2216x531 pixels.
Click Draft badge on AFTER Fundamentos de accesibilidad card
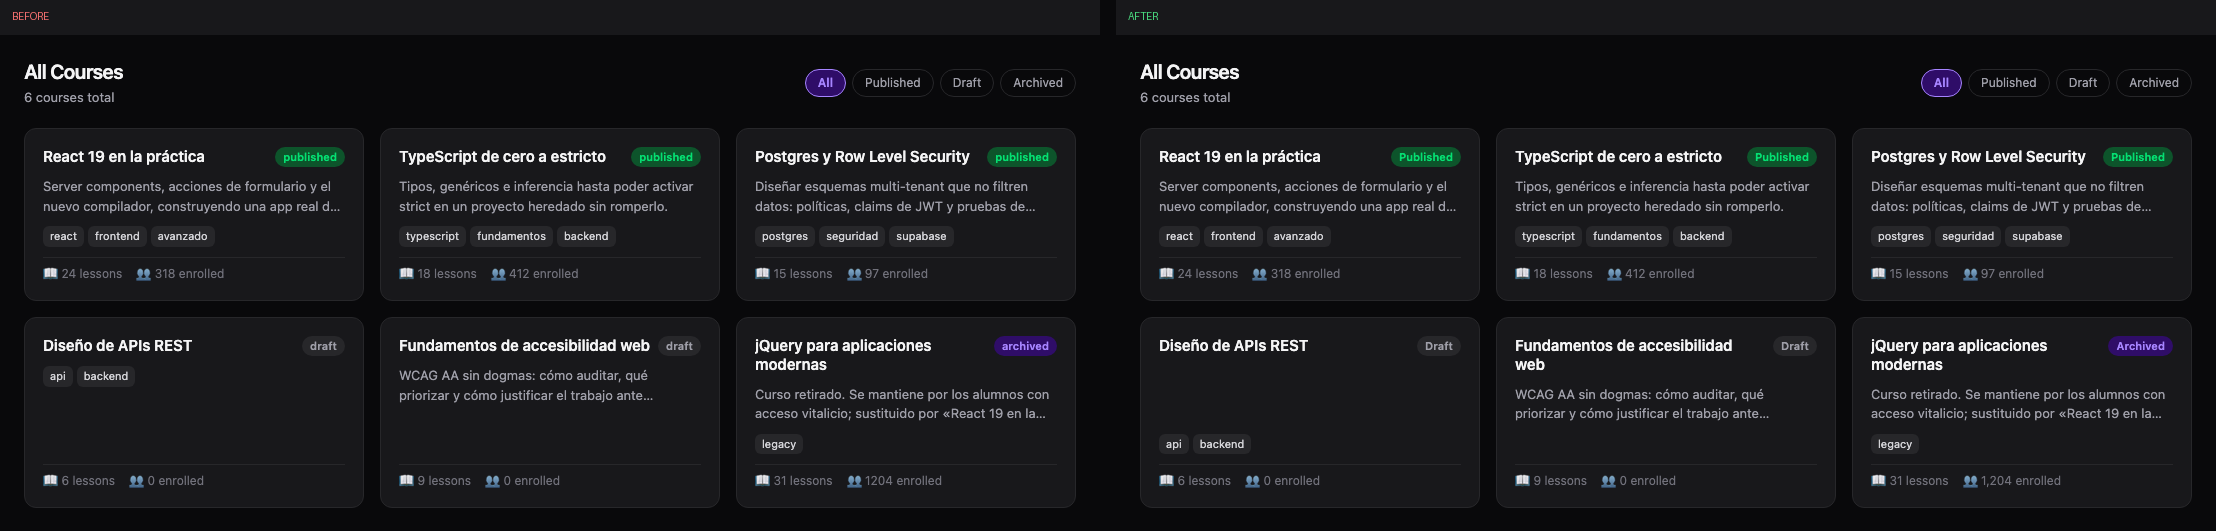point(1795,346)
